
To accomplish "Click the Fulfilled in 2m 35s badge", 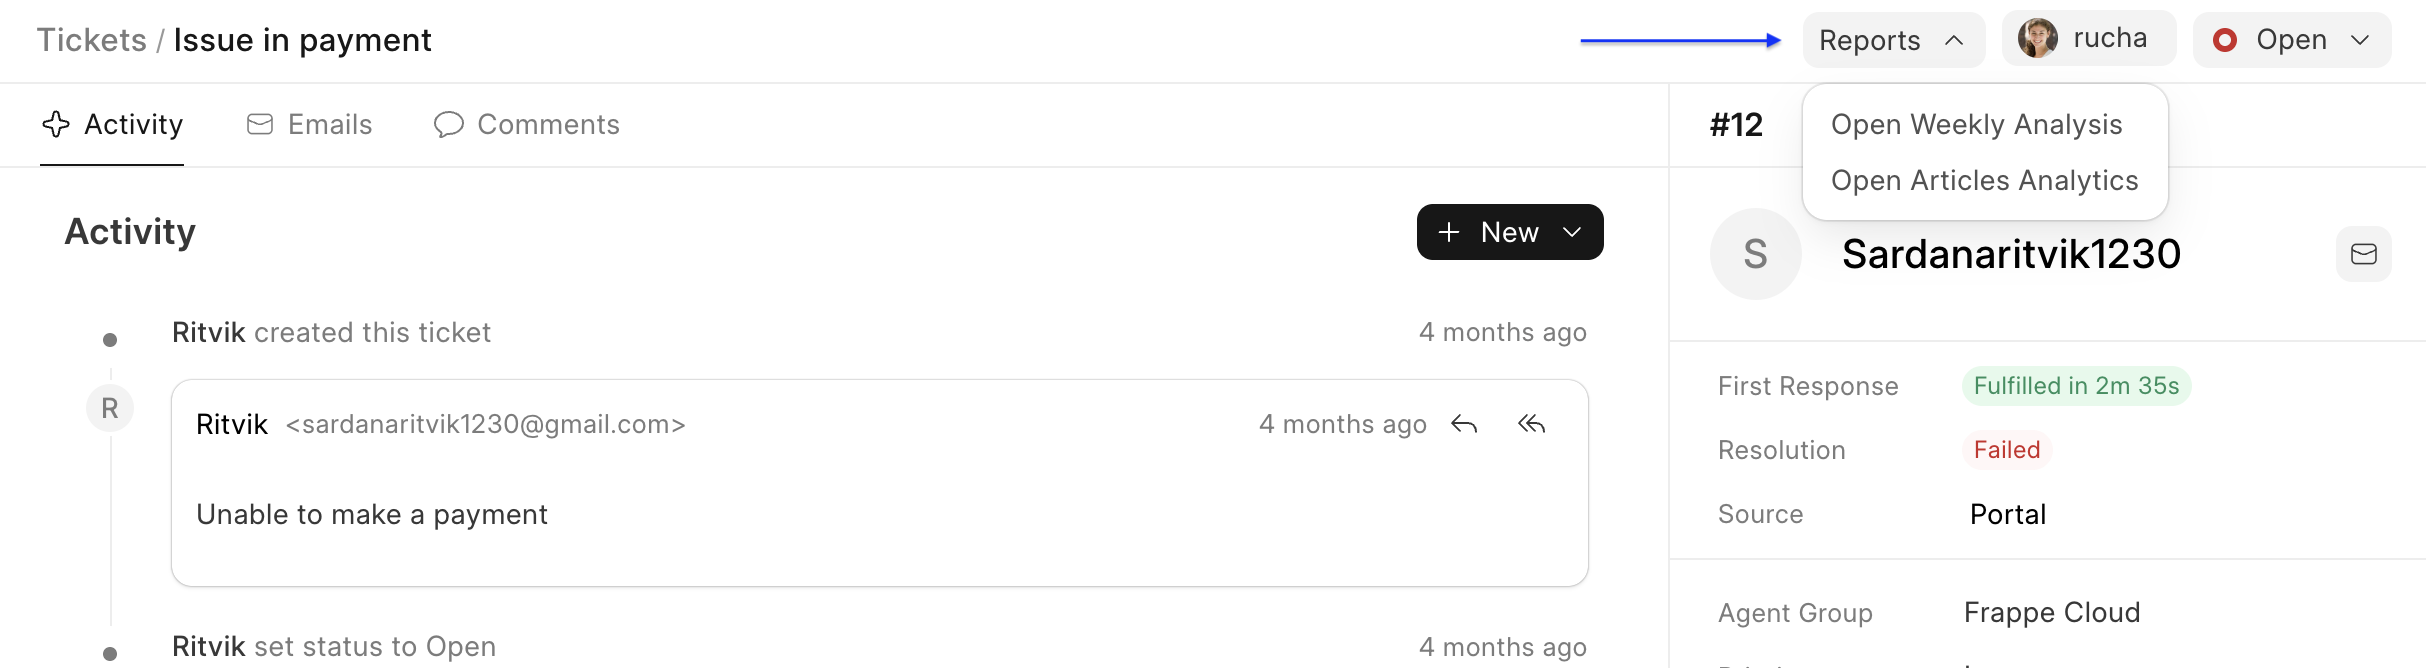I will pyautogui.click(x=2076, y=386).
